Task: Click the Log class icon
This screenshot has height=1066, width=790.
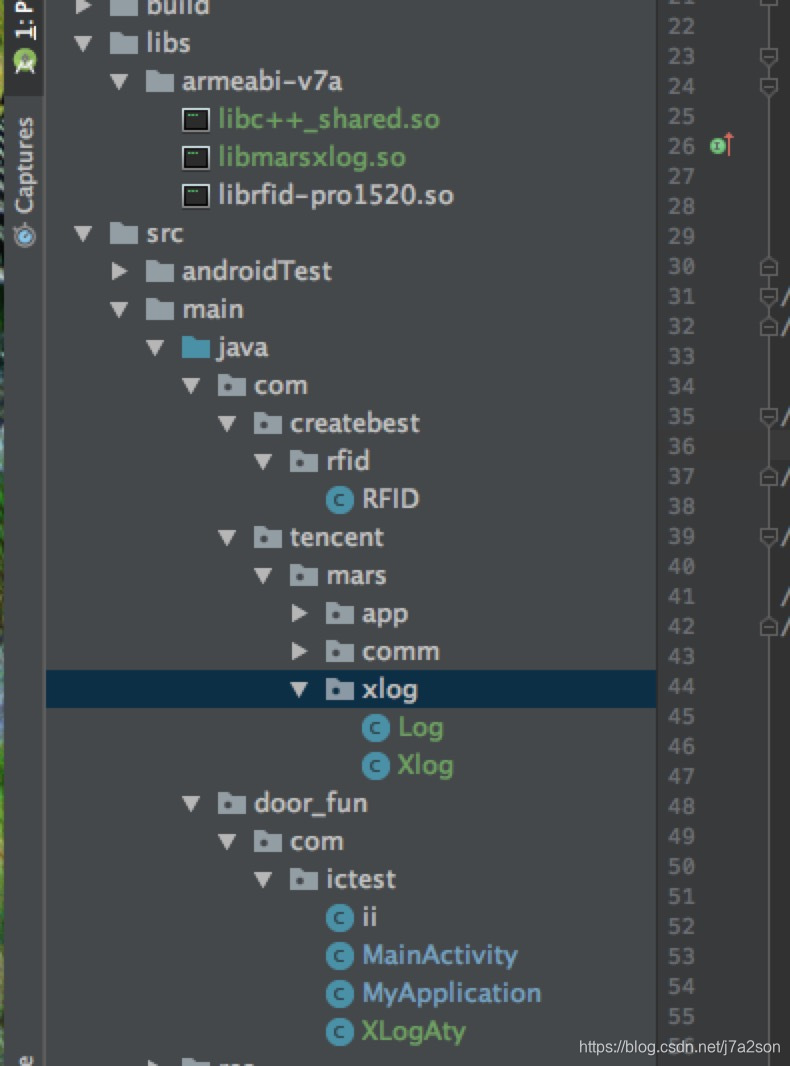Action: [x=376, y=728]
